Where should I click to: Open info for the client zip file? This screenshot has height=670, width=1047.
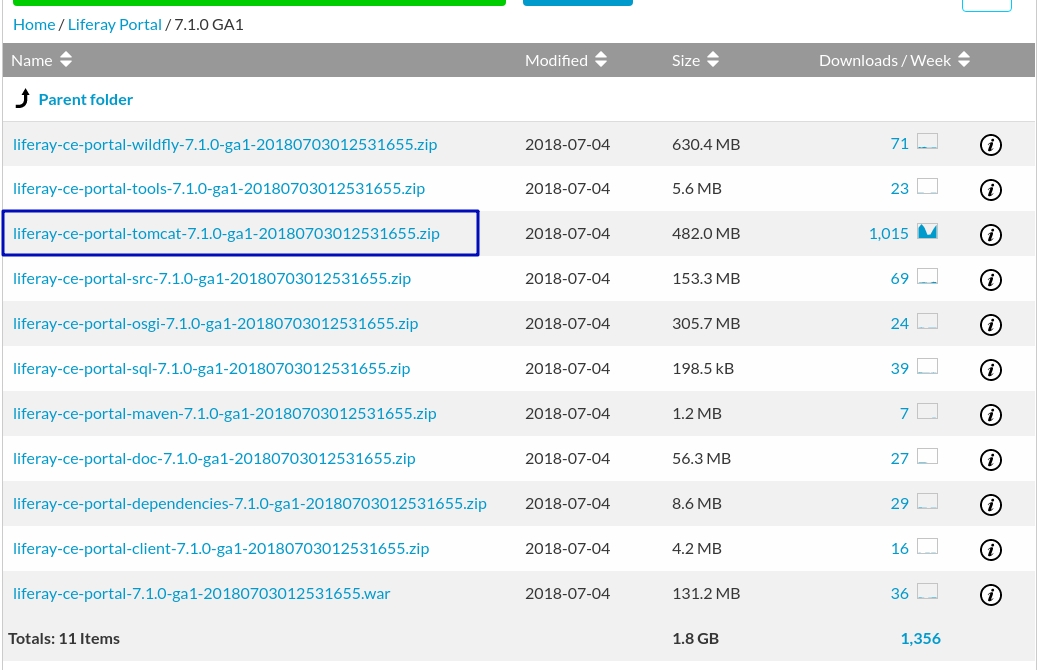tap(990, 549)
